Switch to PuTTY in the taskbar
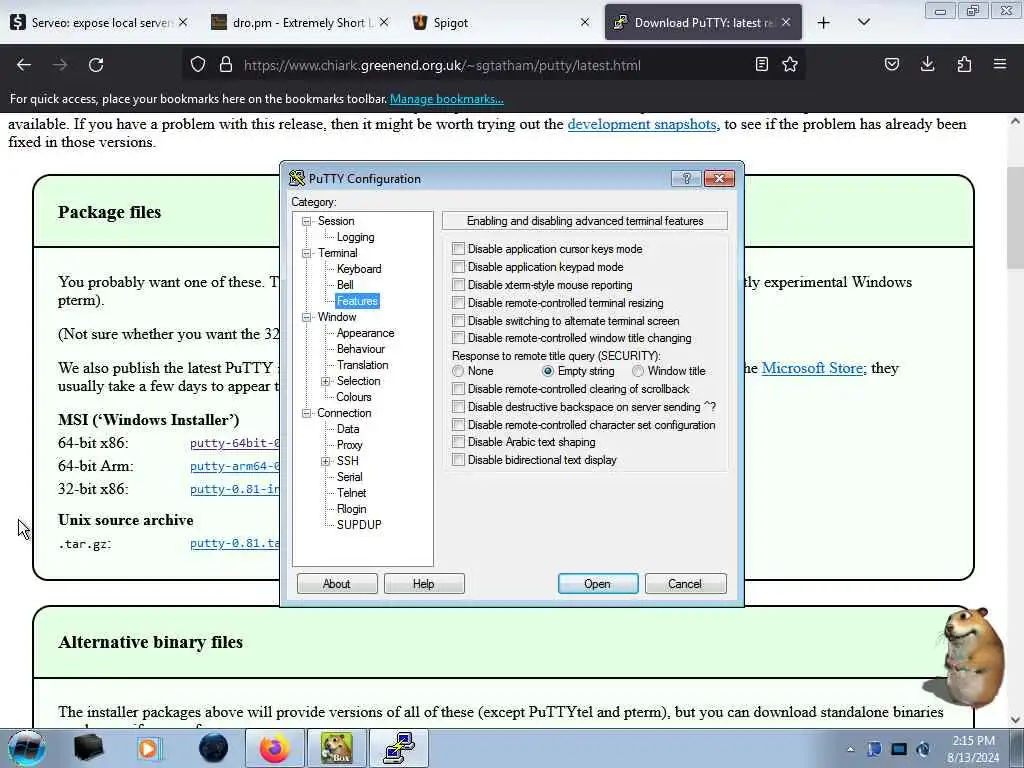1024x768 pixels. [x=399, y=748]
